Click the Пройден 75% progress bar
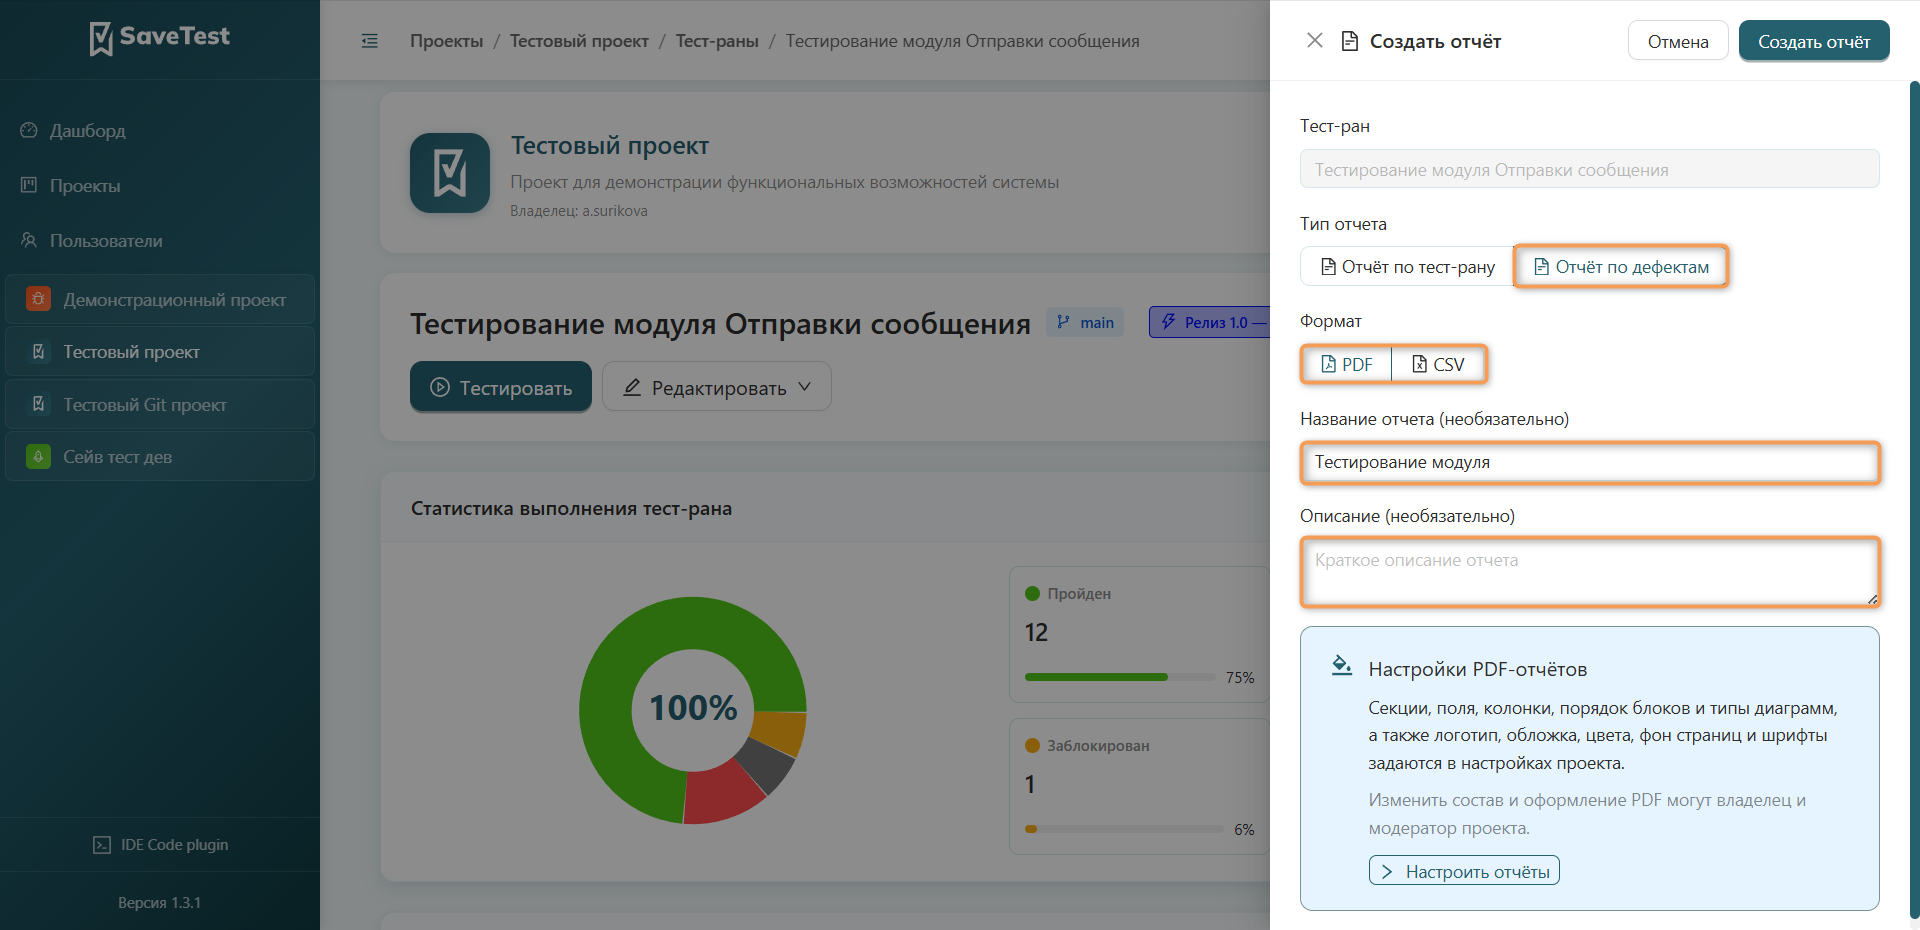1920x930 pixels. (1120, 677)
